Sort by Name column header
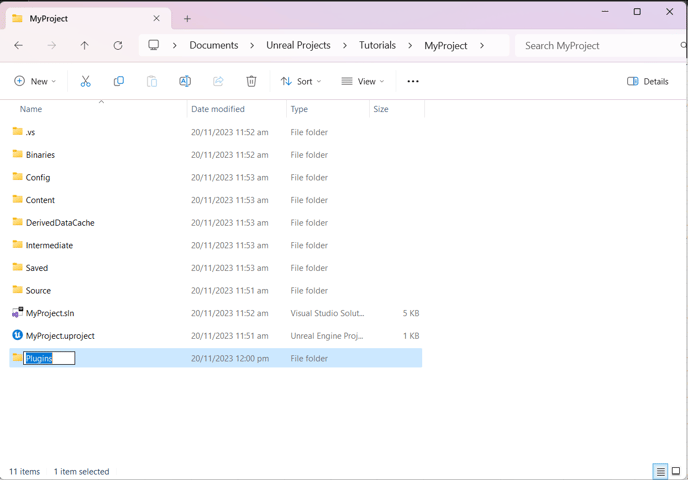The width and height of the screenshot is (688, 480). pyautogui.click(x=31, y=109)
